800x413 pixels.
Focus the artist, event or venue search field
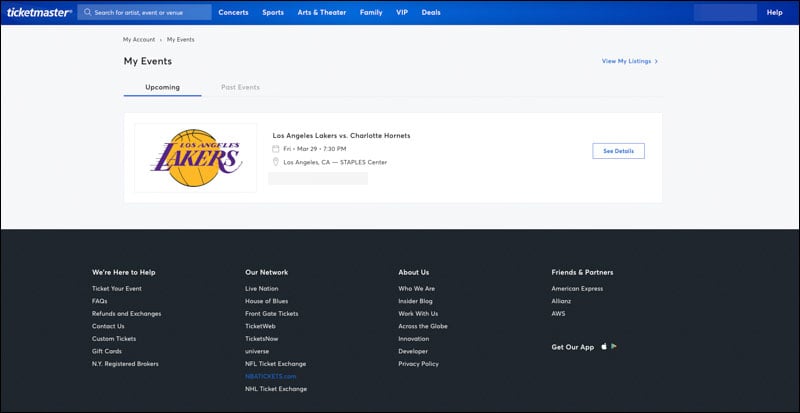pyautogui.click(x=144, y=12)
